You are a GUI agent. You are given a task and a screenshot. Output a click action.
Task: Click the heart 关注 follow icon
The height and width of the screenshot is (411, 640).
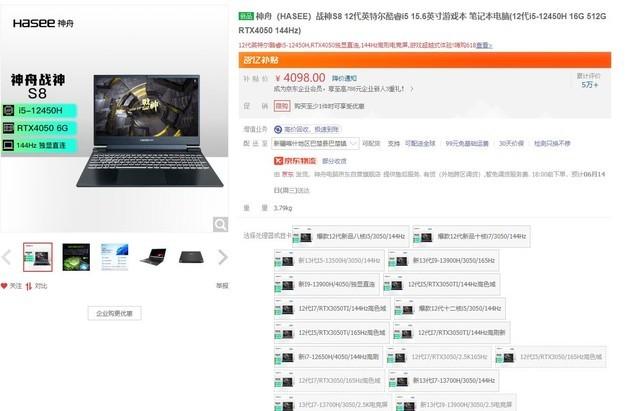pyautogui.click(x=4, y=286)
